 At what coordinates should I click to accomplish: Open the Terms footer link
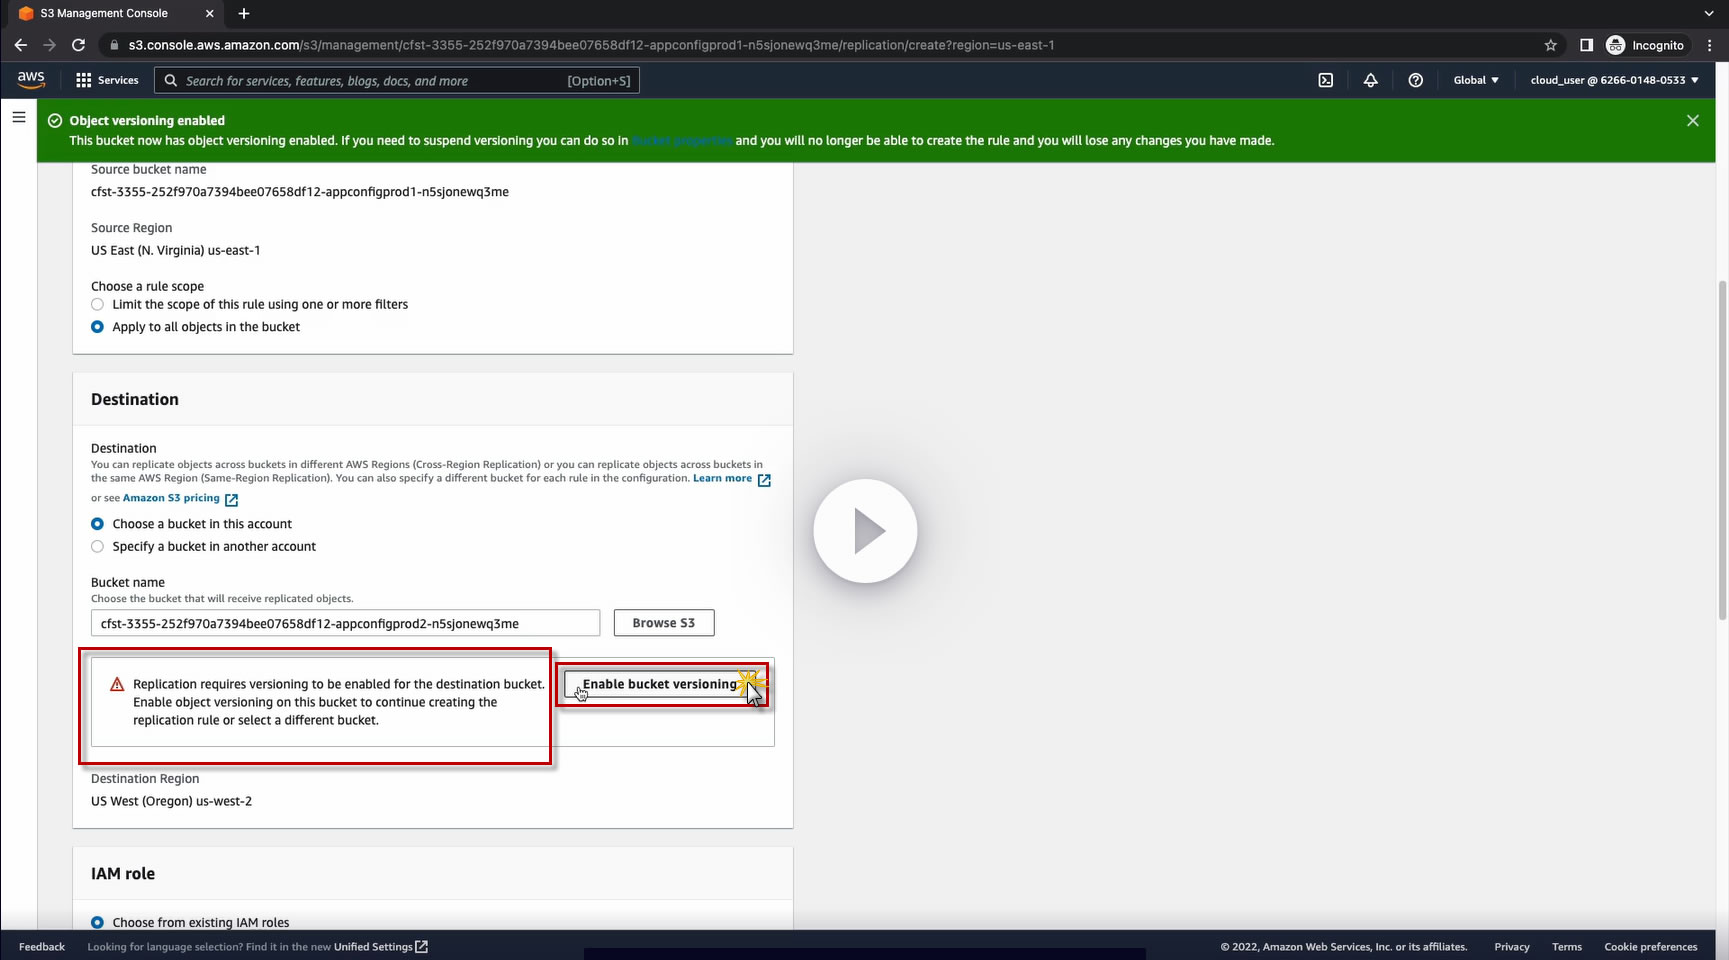[x=1567, y=947]
